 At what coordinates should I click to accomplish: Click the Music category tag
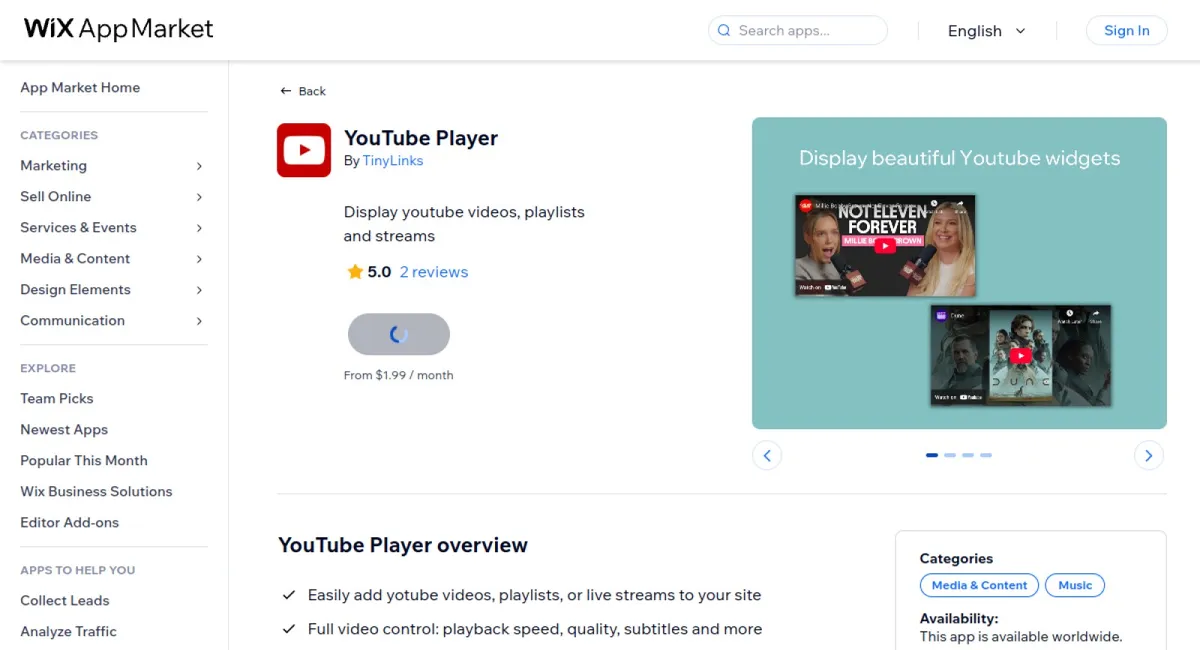coord(1075,586)
